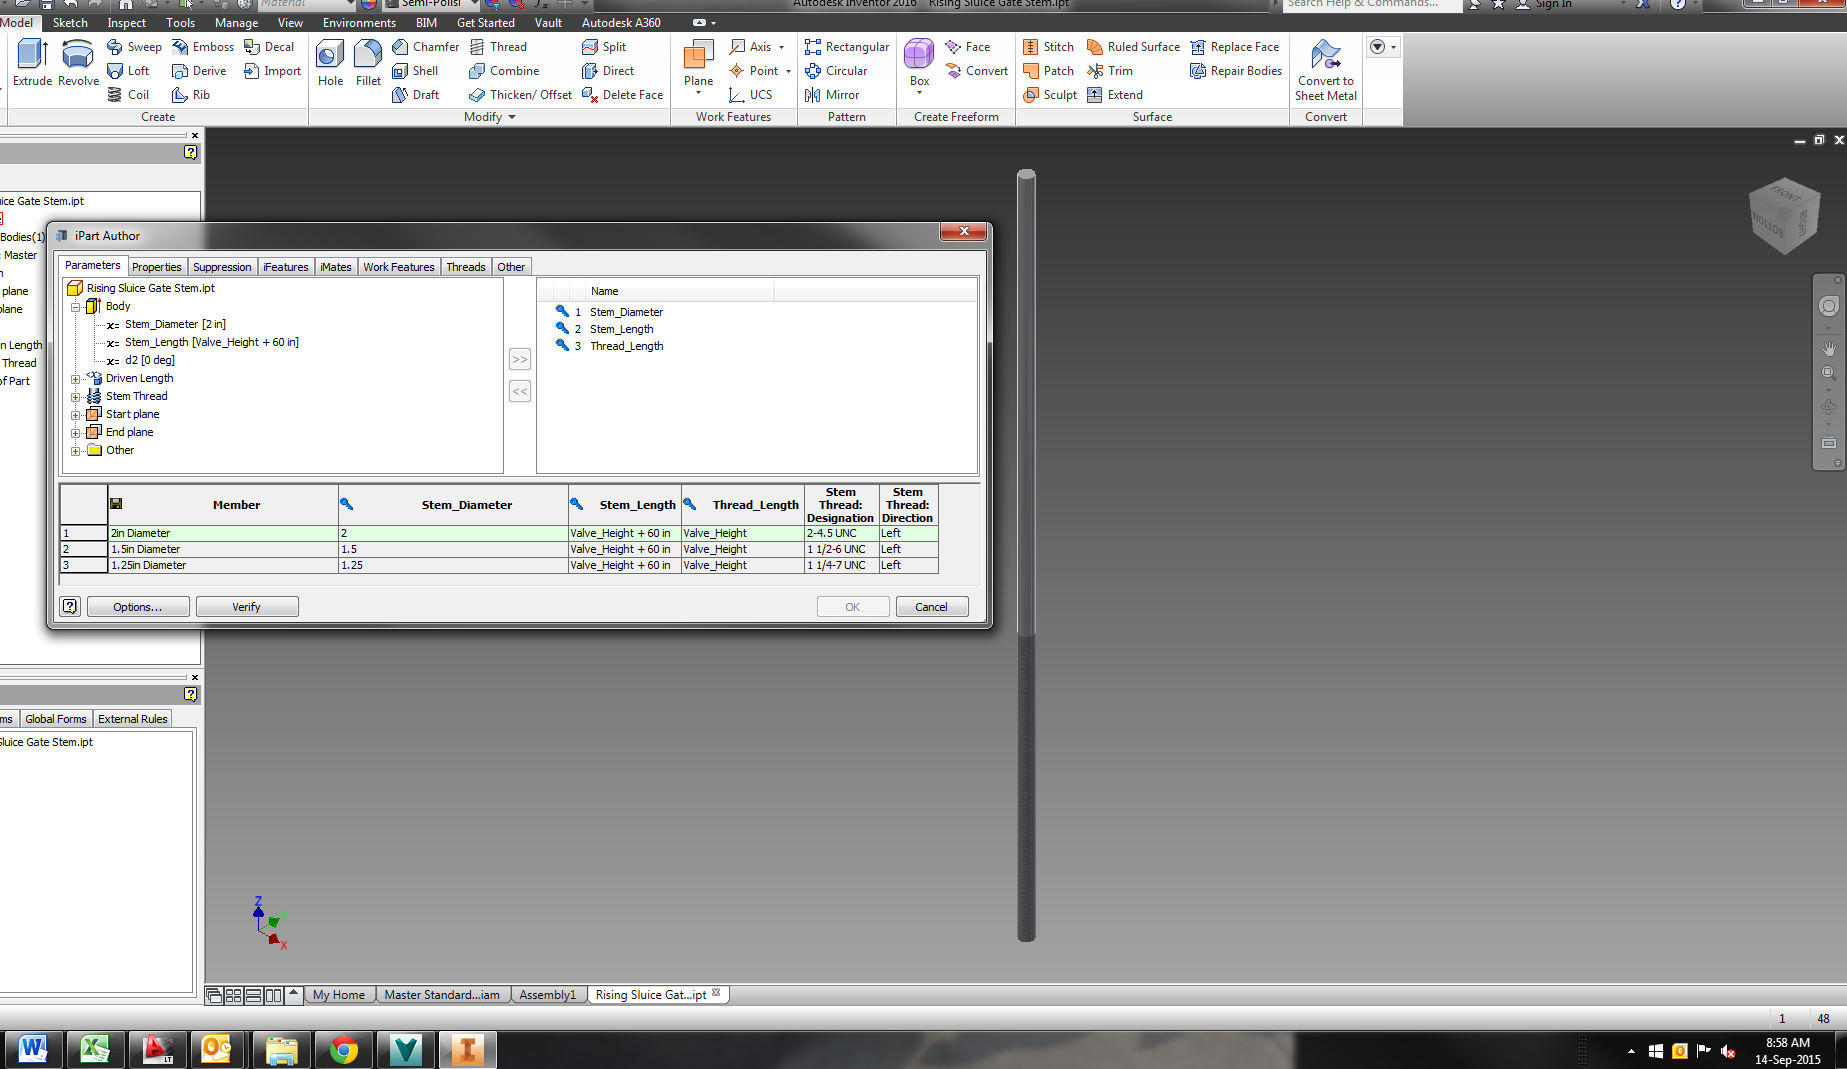The height and width of the screenshot is (1069, 1847).
Task: Open the Manage ribbon tab
Action: [x=236, y=22]
